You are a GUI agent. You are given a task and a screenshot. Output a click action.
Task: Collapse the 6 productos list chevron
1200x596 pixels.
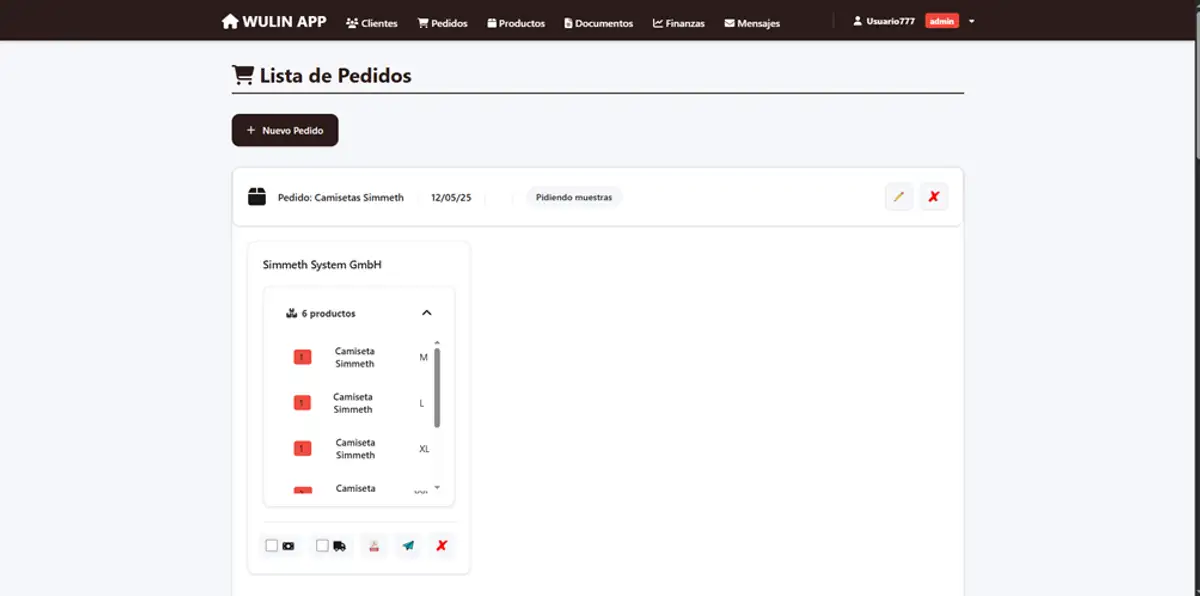pyautogui.click(x=427, y=313)
